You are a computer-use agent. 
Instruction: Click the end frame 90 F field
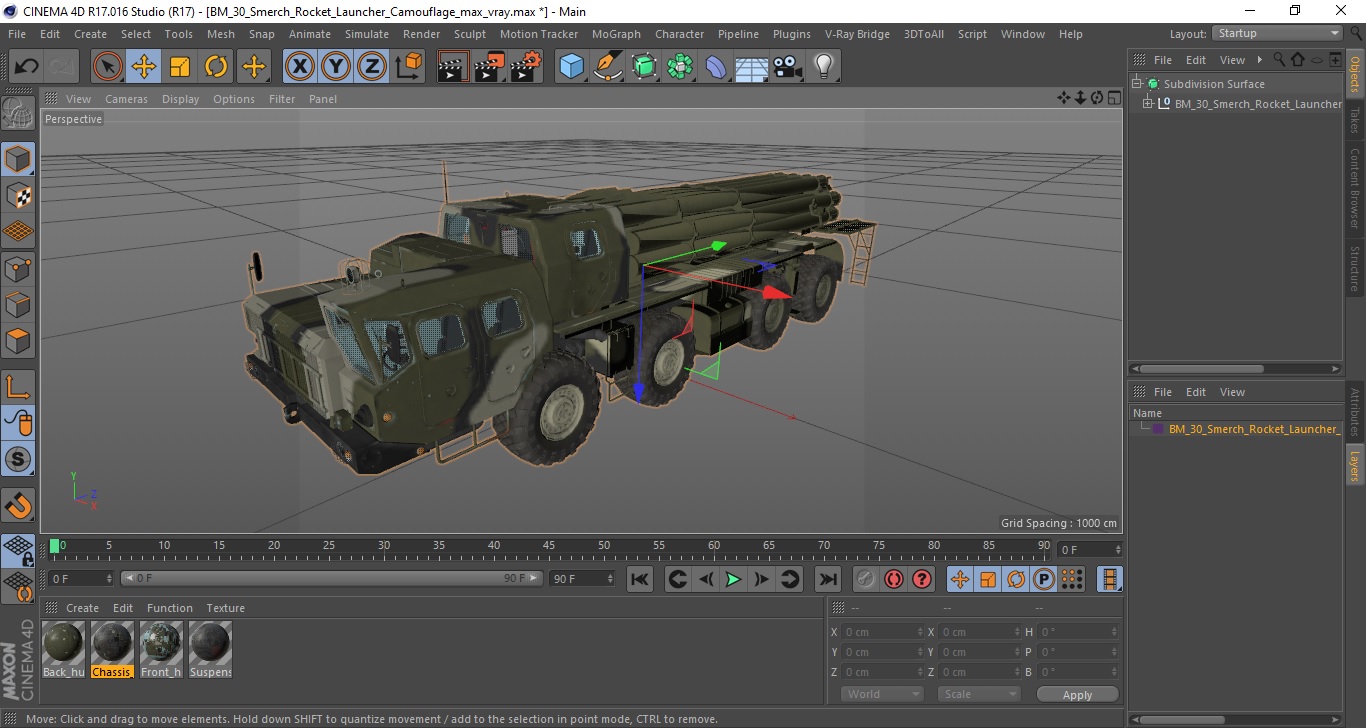click(x=582, y=578)
